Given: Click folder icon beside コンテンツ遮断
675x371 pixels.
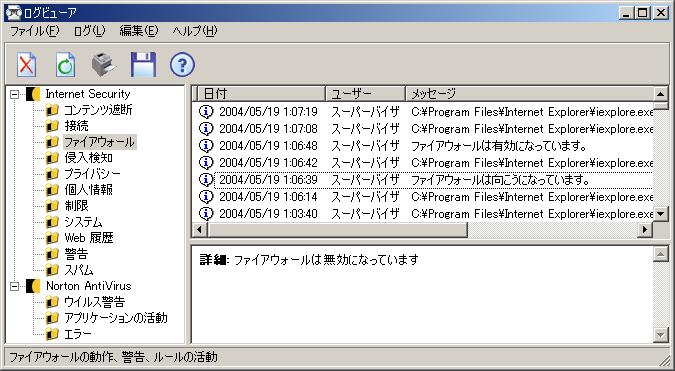Looking at the screenshot, I should pos(52,110).
